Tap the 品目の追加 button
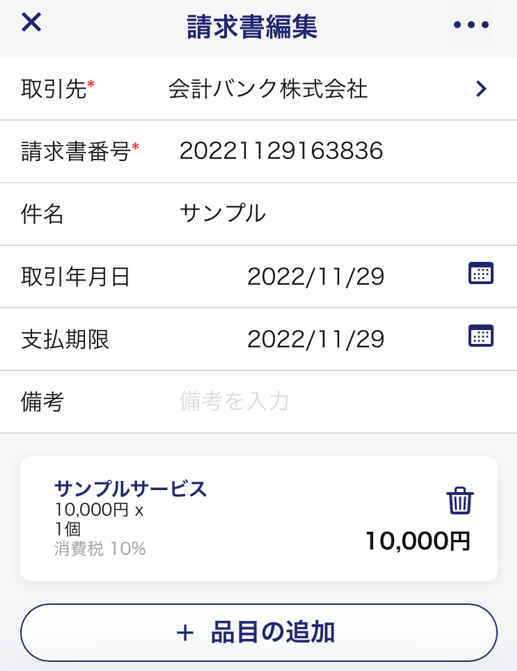This screenshot has width=517, height=671. pyautogui.click(x=259, y=632)
